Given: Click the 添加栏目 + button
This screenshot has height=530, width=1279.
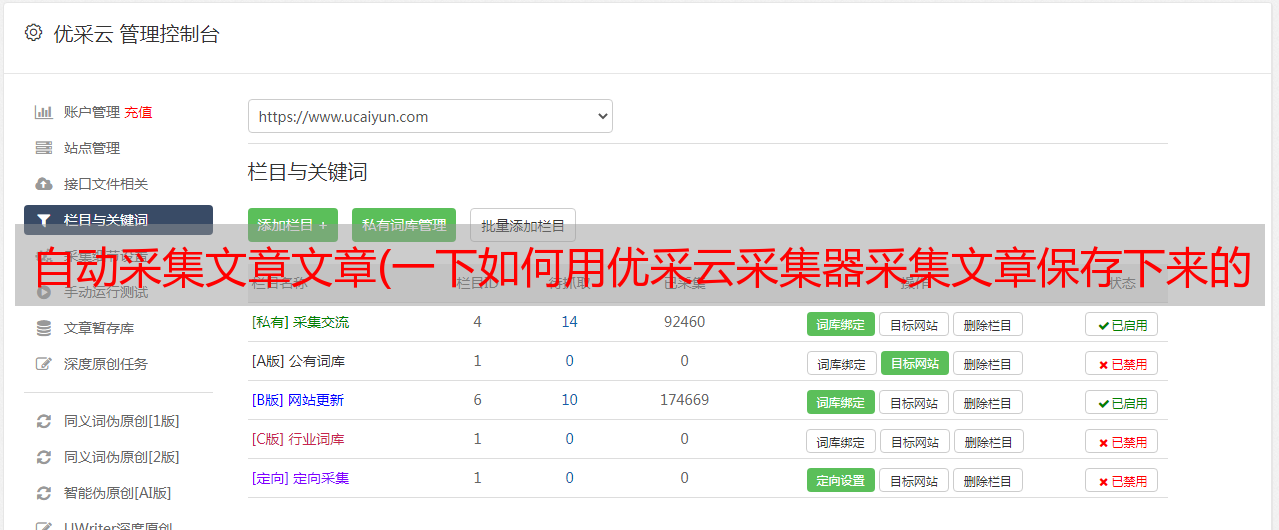Looking at the screenshot, I should (292, 225).
